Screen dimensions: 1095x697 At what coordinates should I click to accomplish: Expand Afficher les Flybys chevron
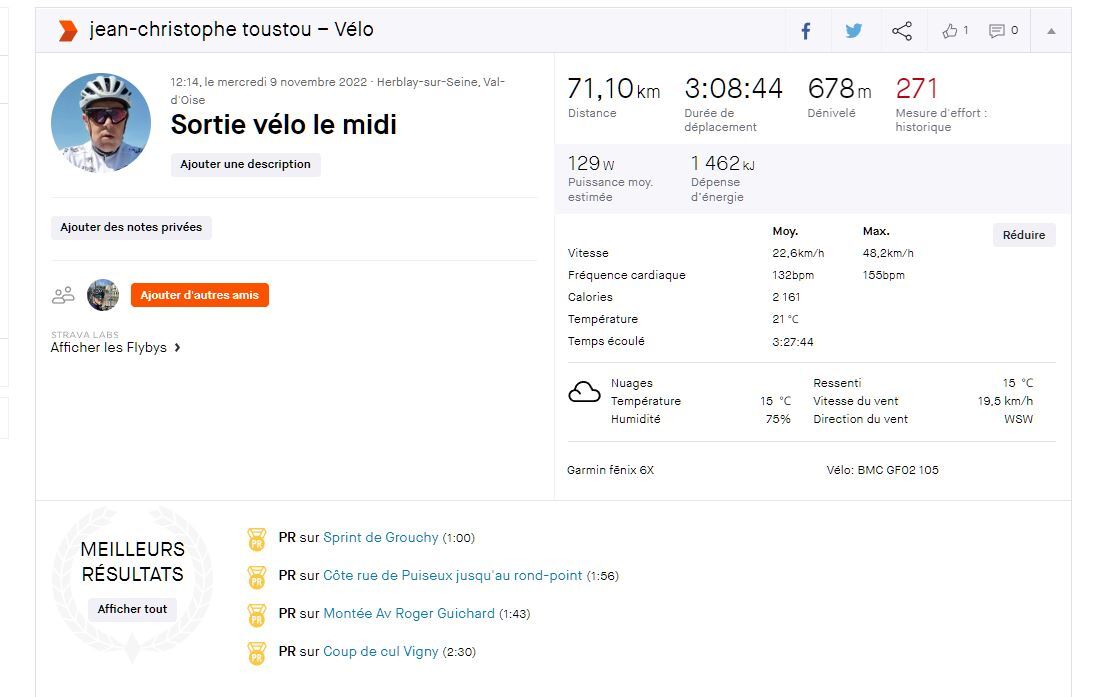(x=177, y=348)
